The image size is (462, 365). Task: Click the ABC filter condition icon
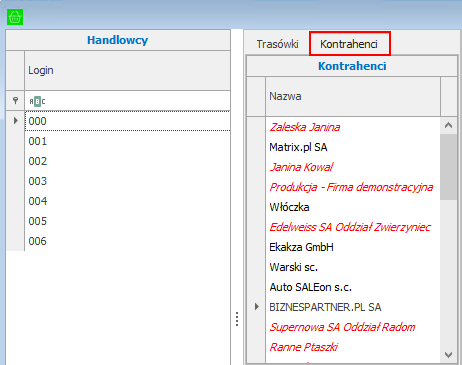coord(37,101)
